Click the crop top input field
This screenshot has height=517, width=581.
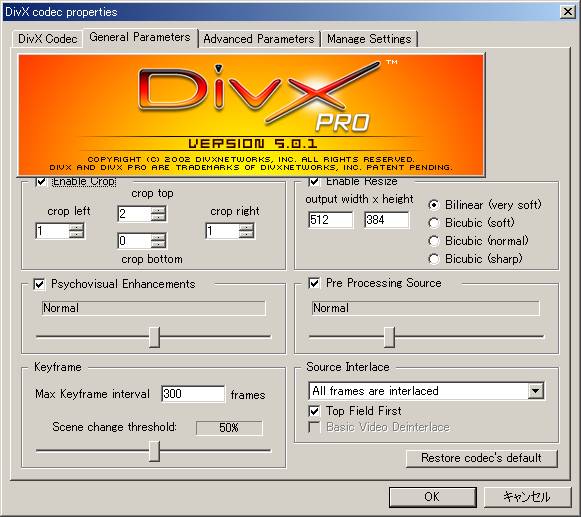click(x=134, y=214)
